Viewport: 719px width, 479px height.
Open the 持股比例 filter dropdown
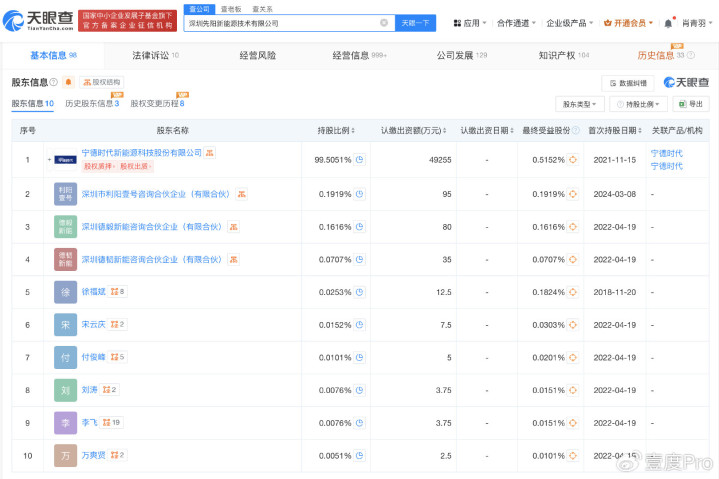tap(638, 104)
